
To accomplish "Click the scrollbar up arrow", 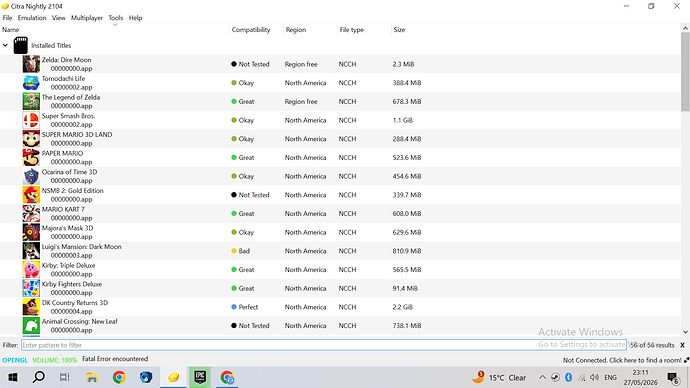I will [685, 28].
